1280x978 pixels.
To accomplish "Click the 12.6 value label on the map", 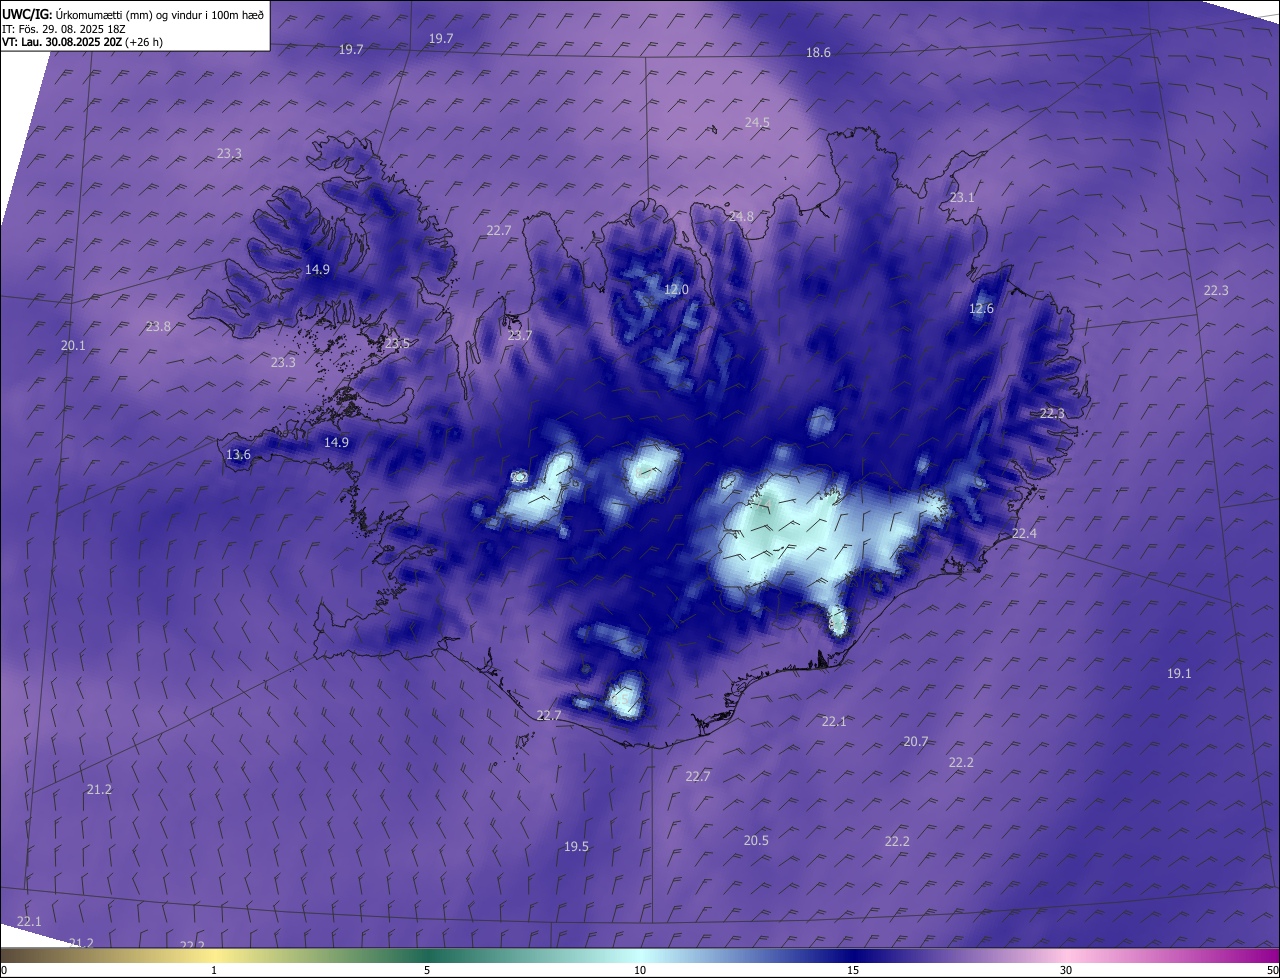I will point(981,308).
